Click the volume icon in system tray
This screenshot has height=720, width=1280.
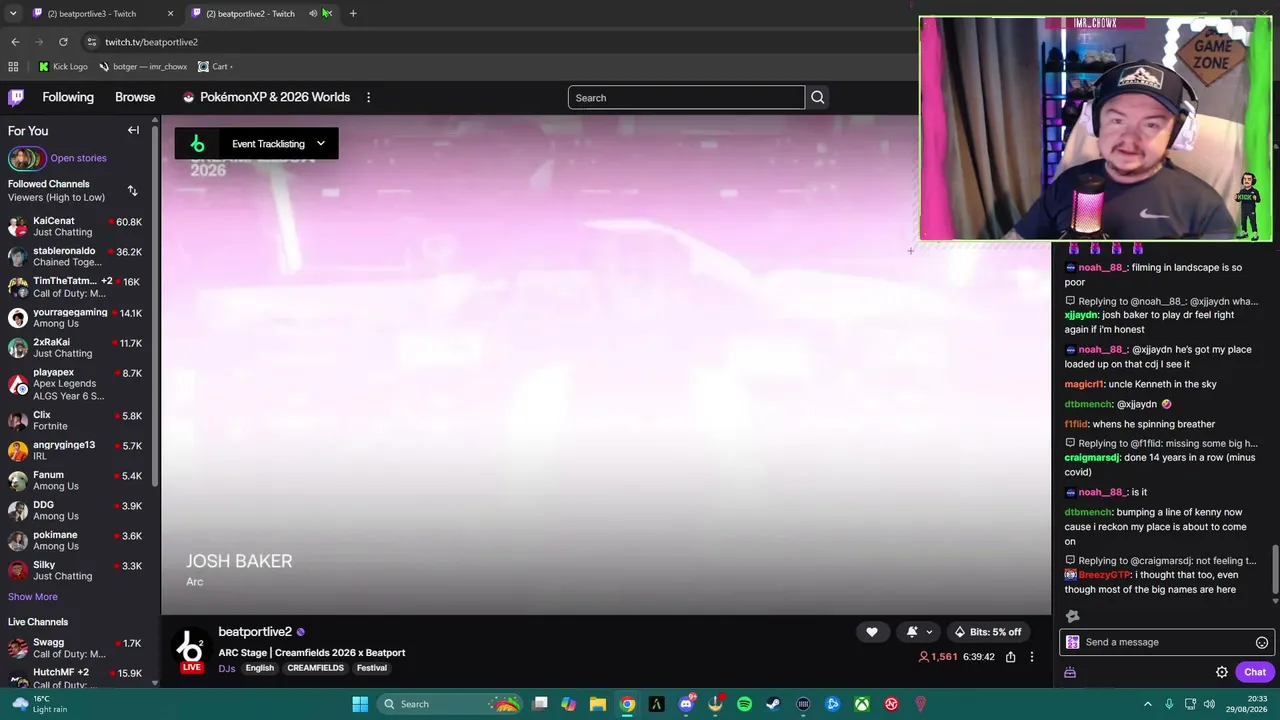tap(1209, 704)
